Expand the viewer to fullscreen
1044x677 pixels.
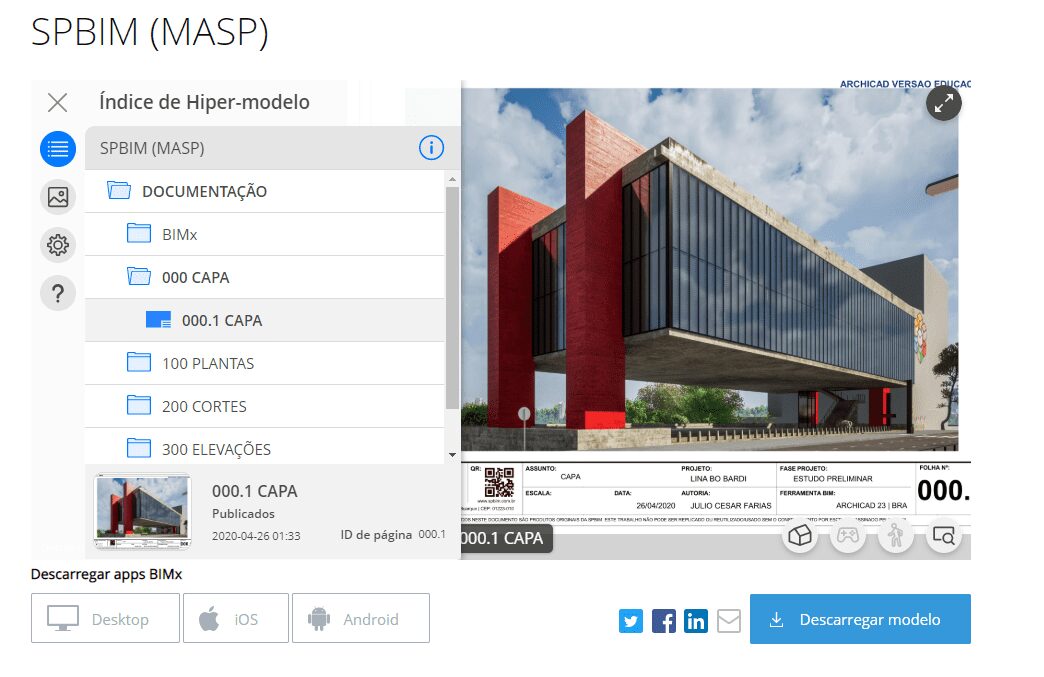[943, 103]
